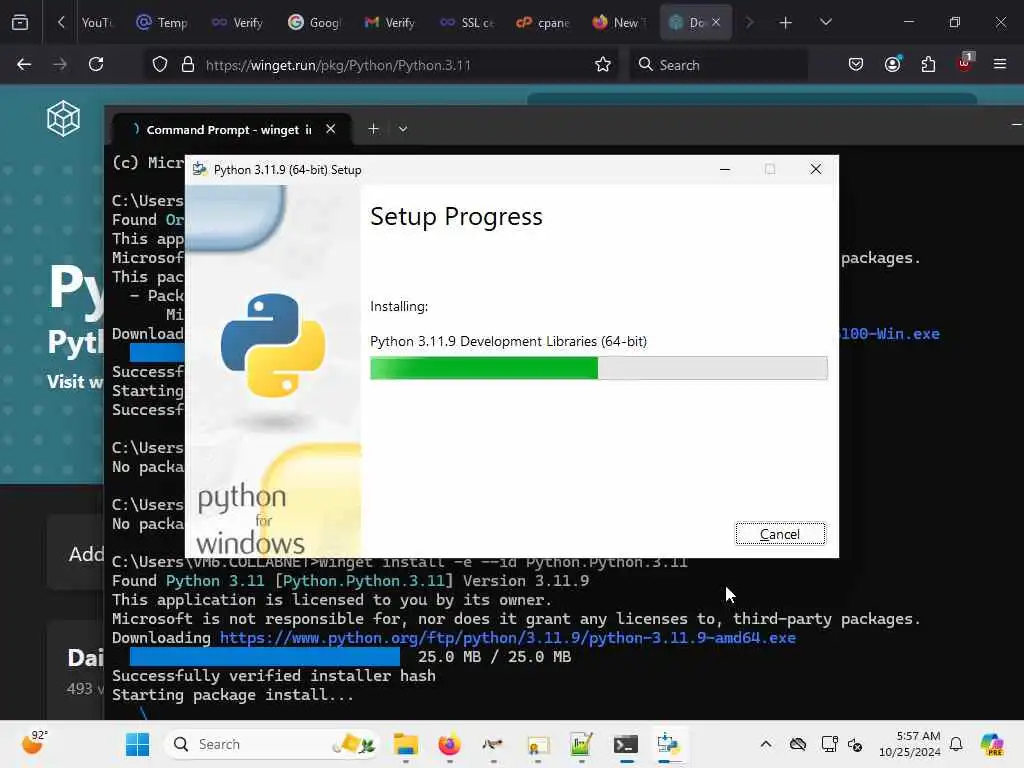Image resolution: width=1024 pixels, height=768 pixels.
Task: Click the winget download progress bar in the terminal
Action: pyautogui.click(x=264, y=656)
